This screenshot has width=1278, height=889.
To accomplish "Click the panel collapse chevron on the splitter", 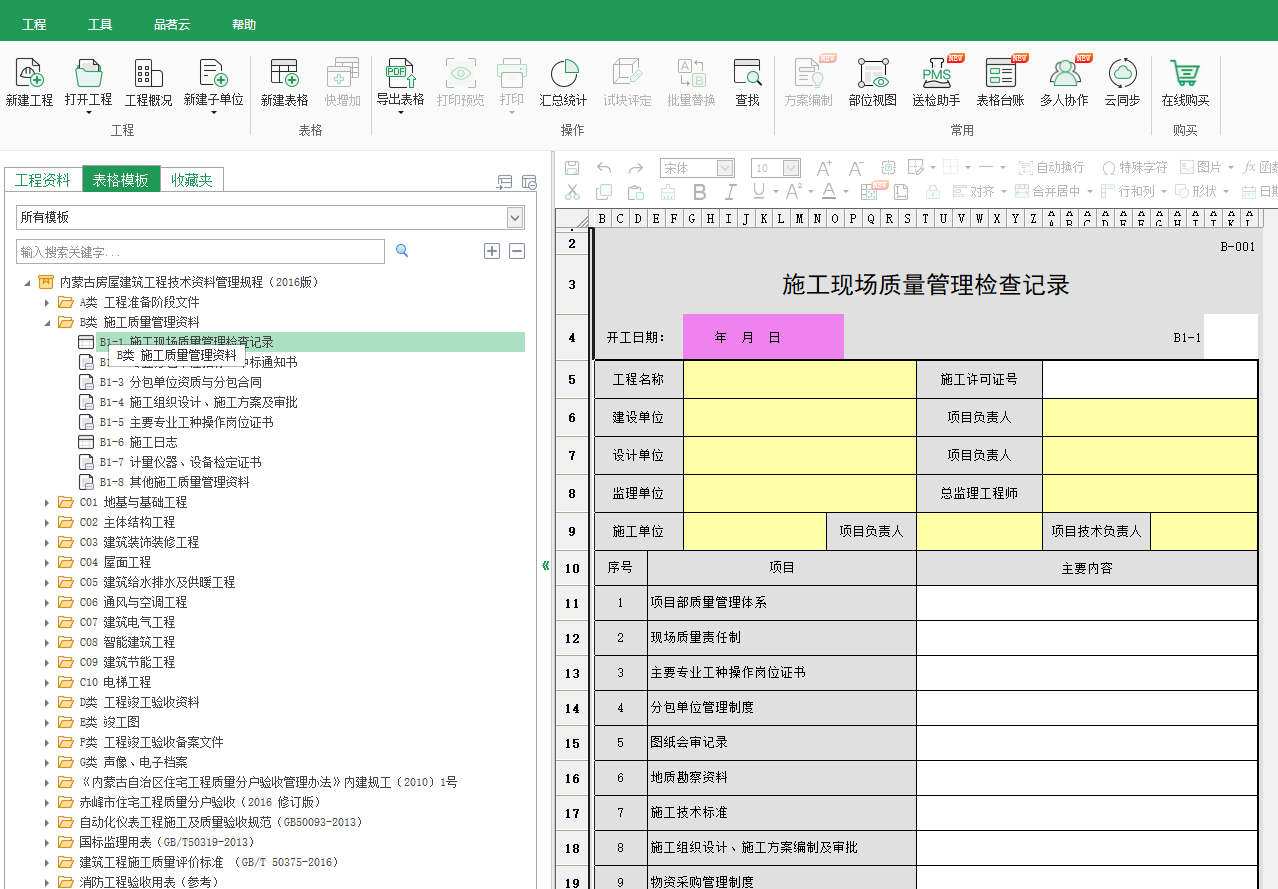I will click(x=546, y=565).
